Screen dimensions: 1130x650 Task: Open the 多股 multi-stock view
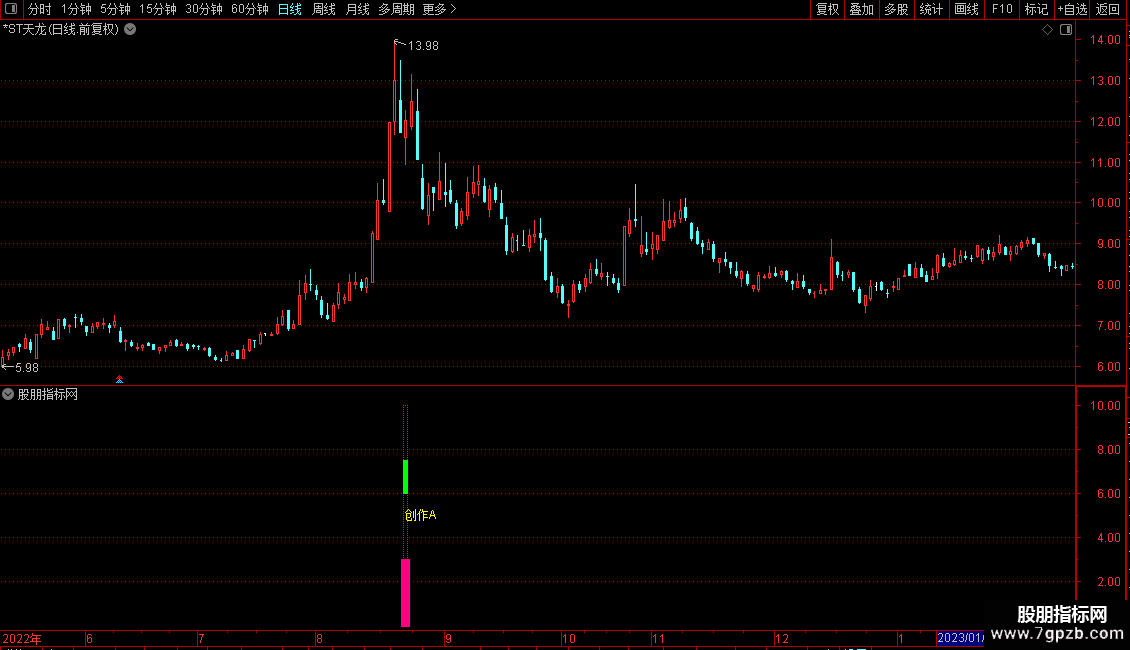pyautogui.click(x=896, y=9)
